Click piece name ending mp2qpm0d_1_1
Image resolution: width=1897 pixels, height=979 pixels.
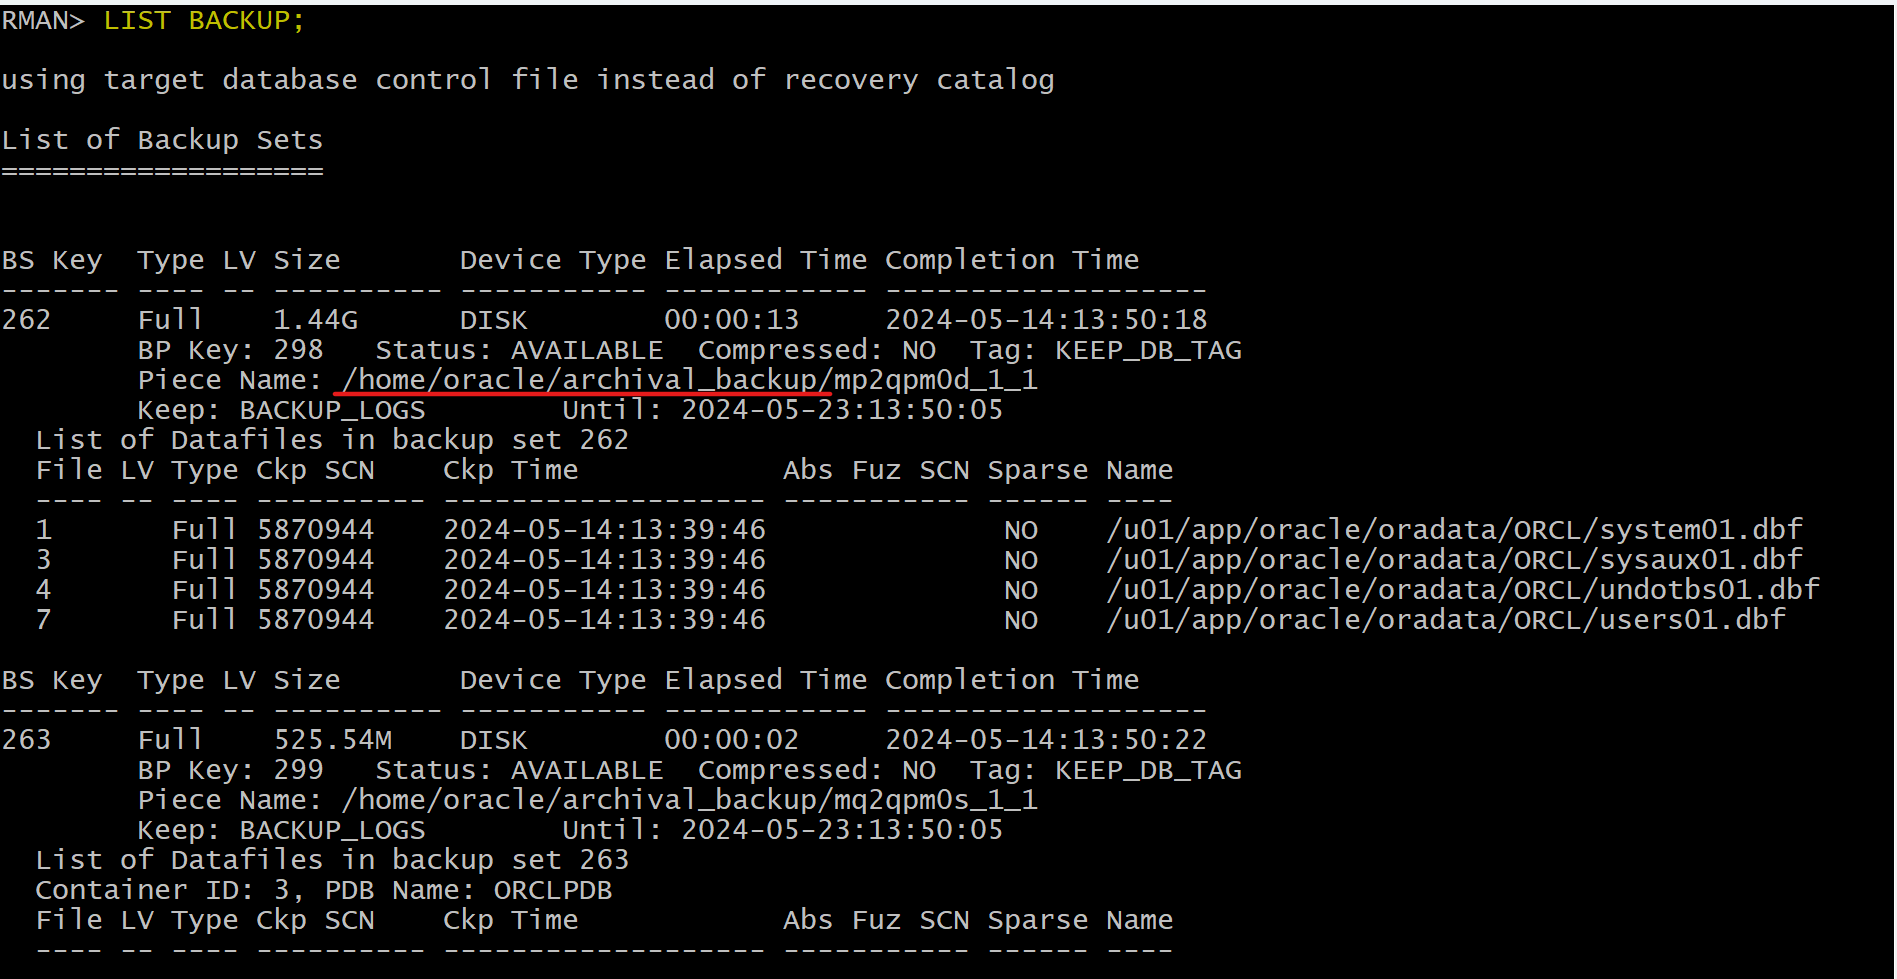689,380
